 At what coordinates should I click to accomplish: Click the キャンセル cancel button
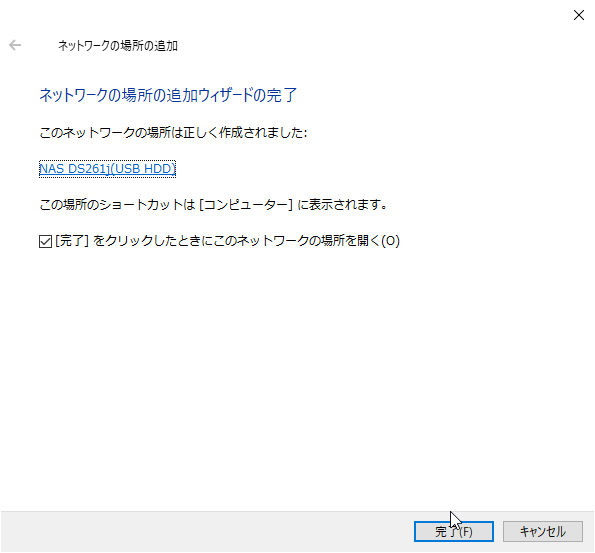point(543,531)
